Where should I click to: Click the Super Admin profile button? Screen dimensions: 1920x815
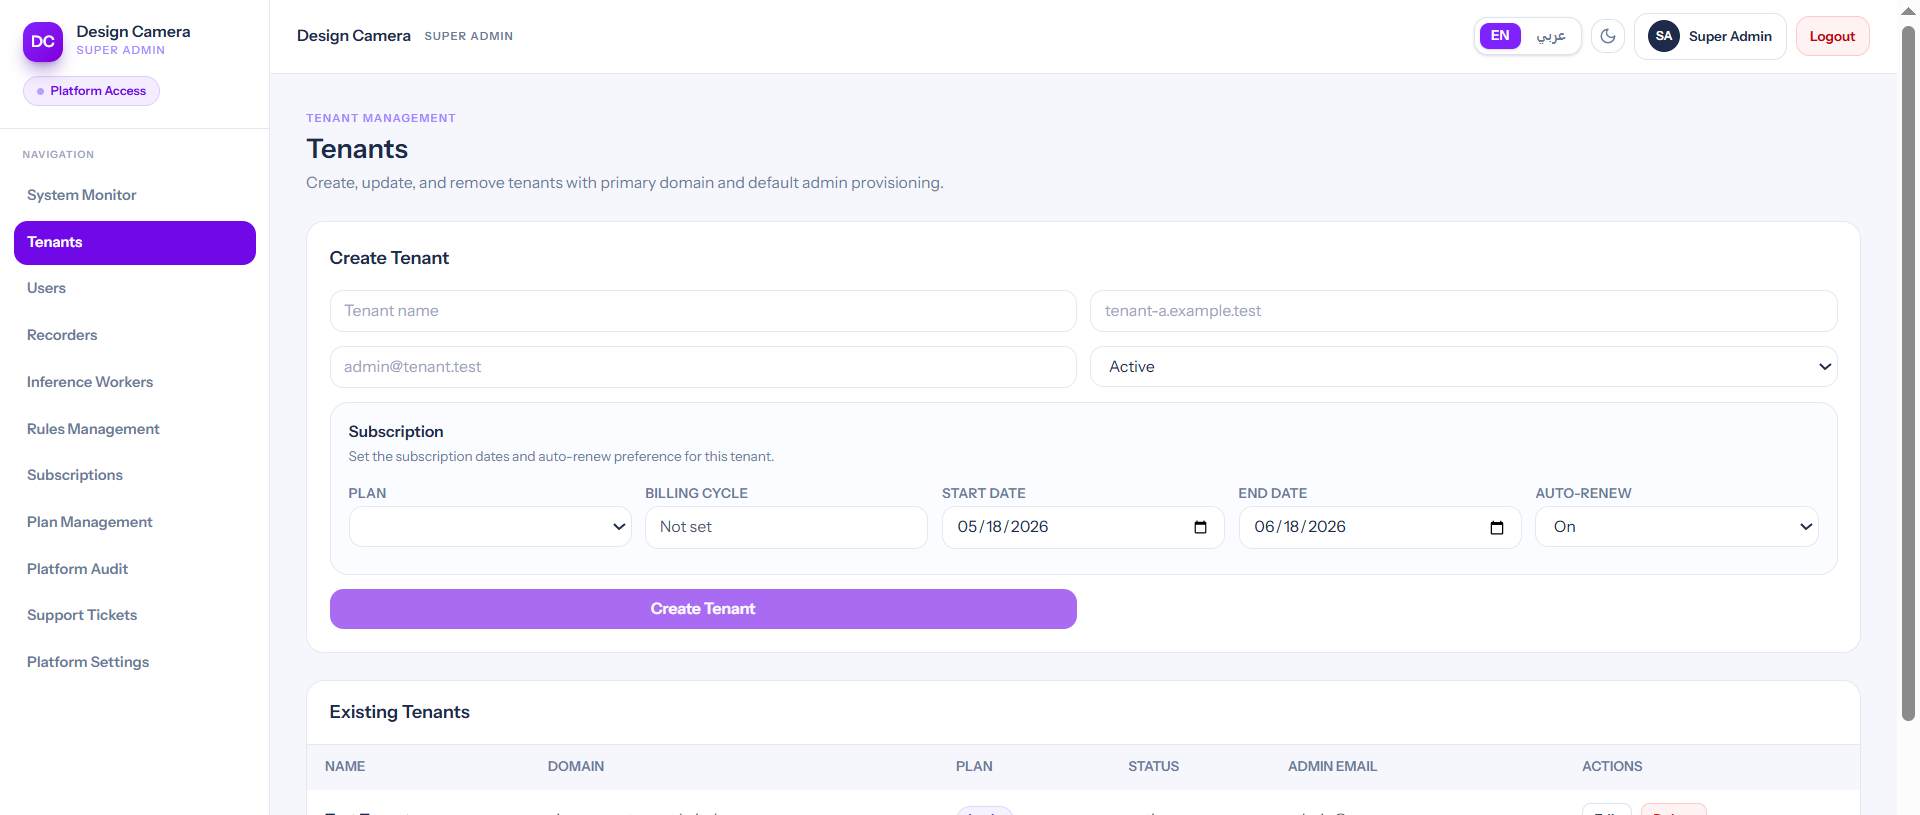click(1710, 36)
